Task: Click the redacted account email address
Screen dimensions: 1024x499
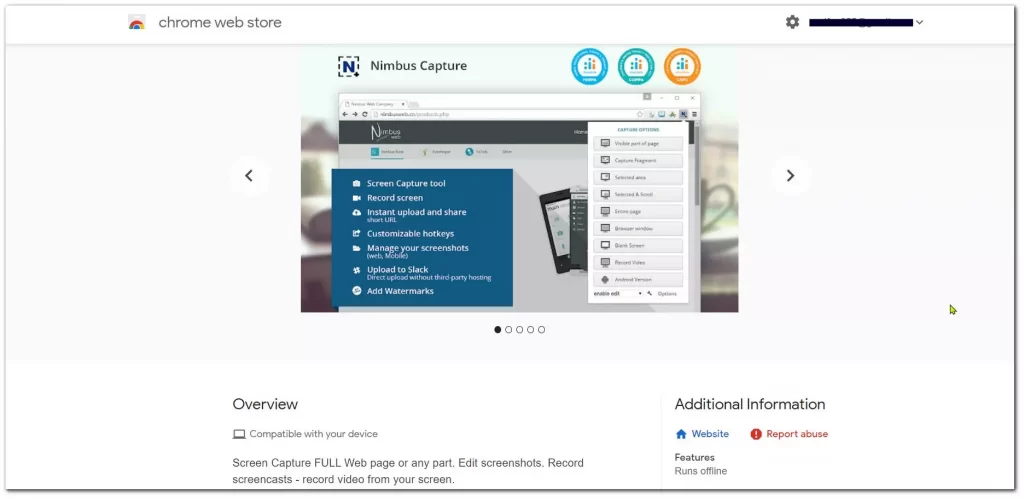Action: pyautogui.click(x=860, y=22)
